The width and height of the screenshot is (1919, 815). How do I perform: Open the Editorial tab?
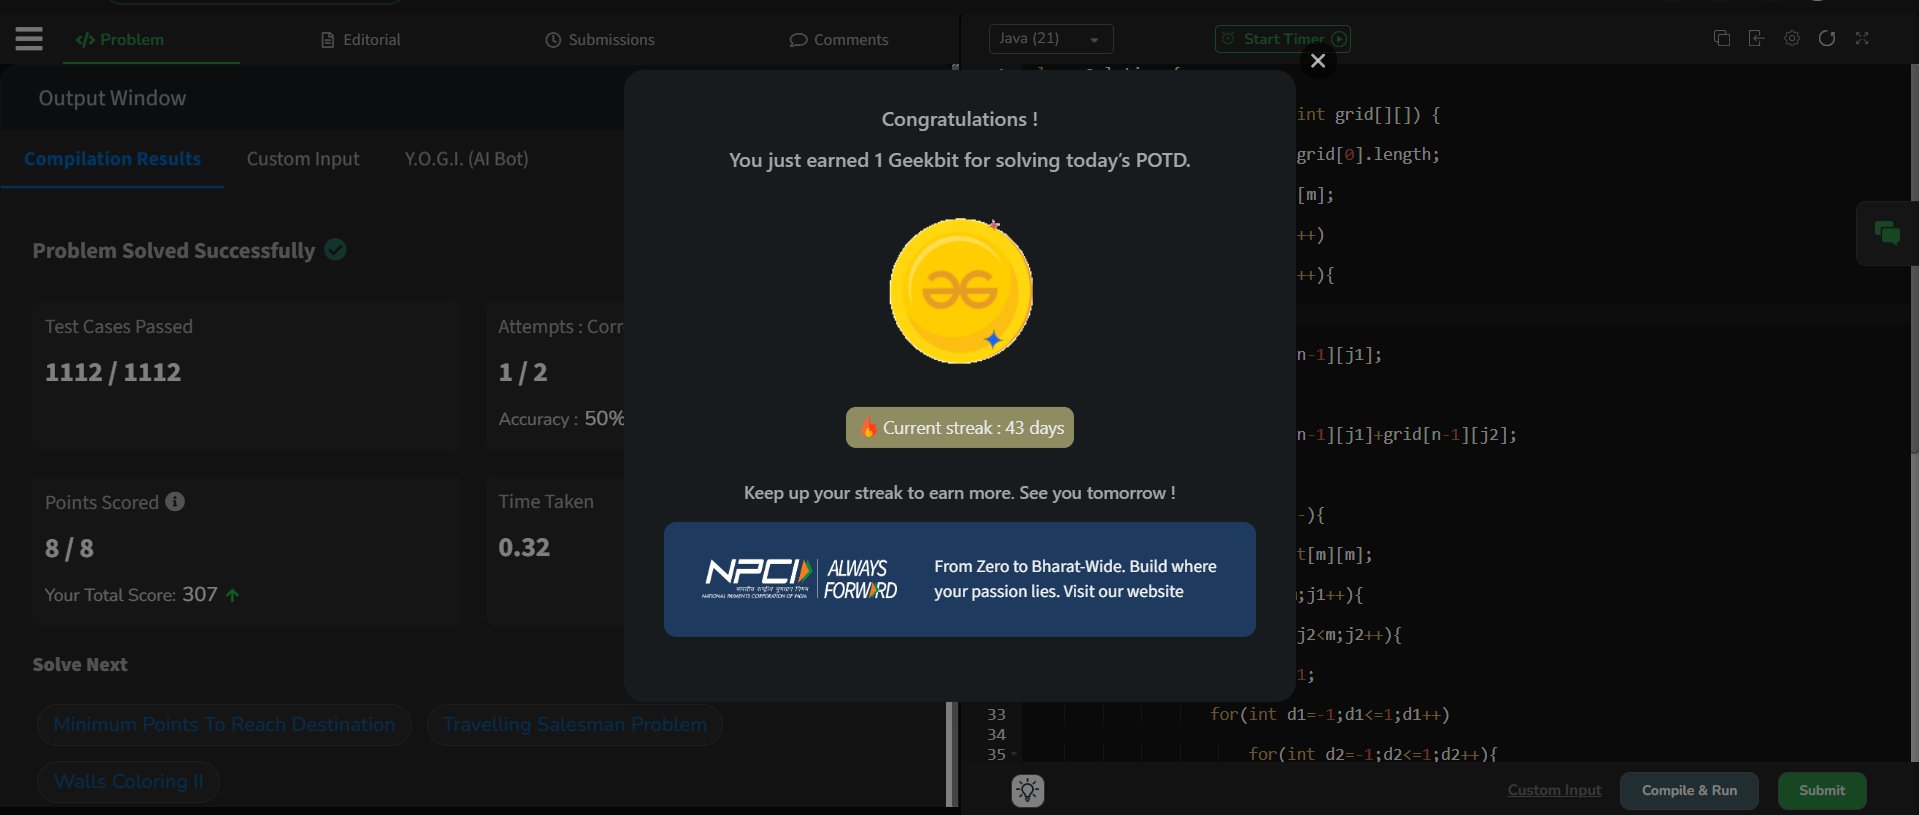click(361, 40)
